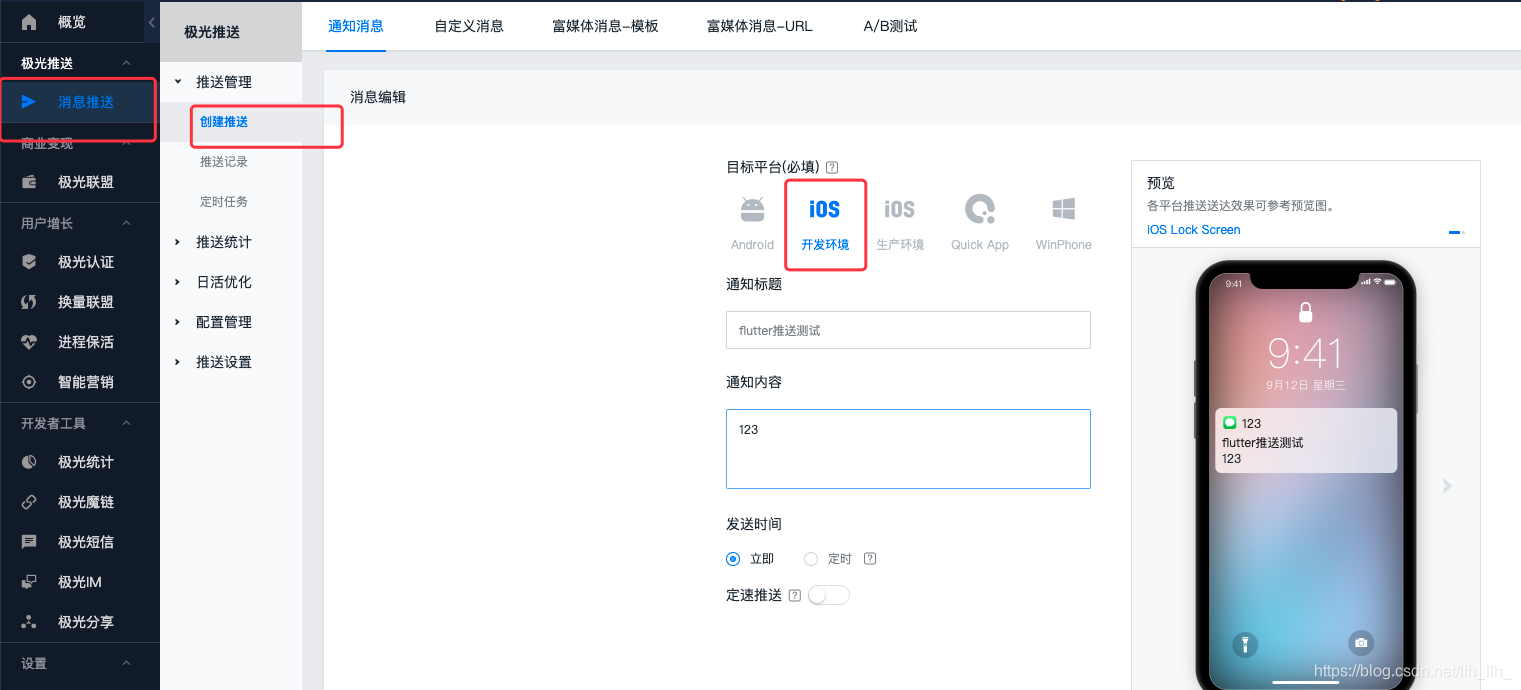This screenshot has height=690, width=1521.
Task: Click the 进程保活 heartbeat icon
Action: [x=29, y=342]
